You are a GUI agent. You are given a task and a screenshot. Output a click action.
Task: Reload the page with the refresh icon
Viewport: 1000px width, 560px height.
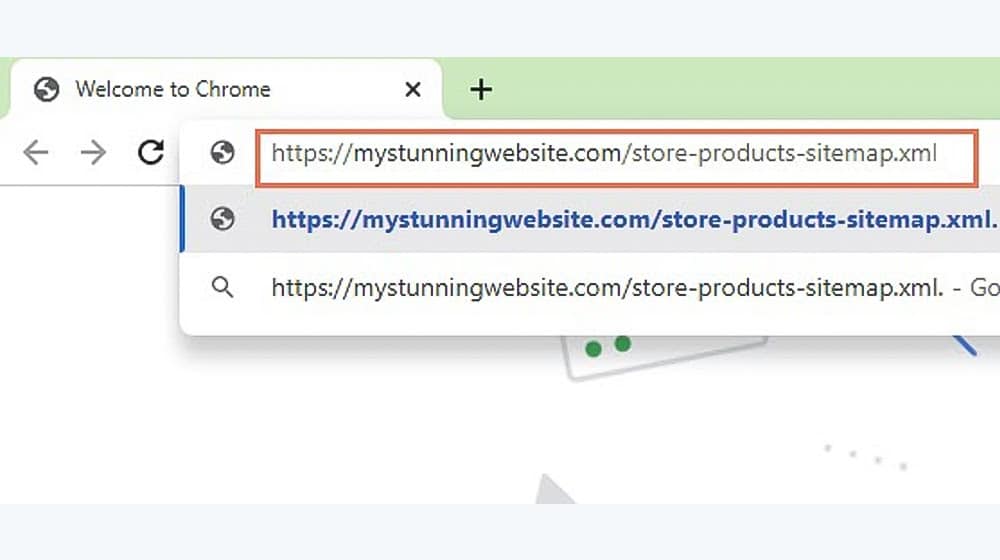(151, 152)
